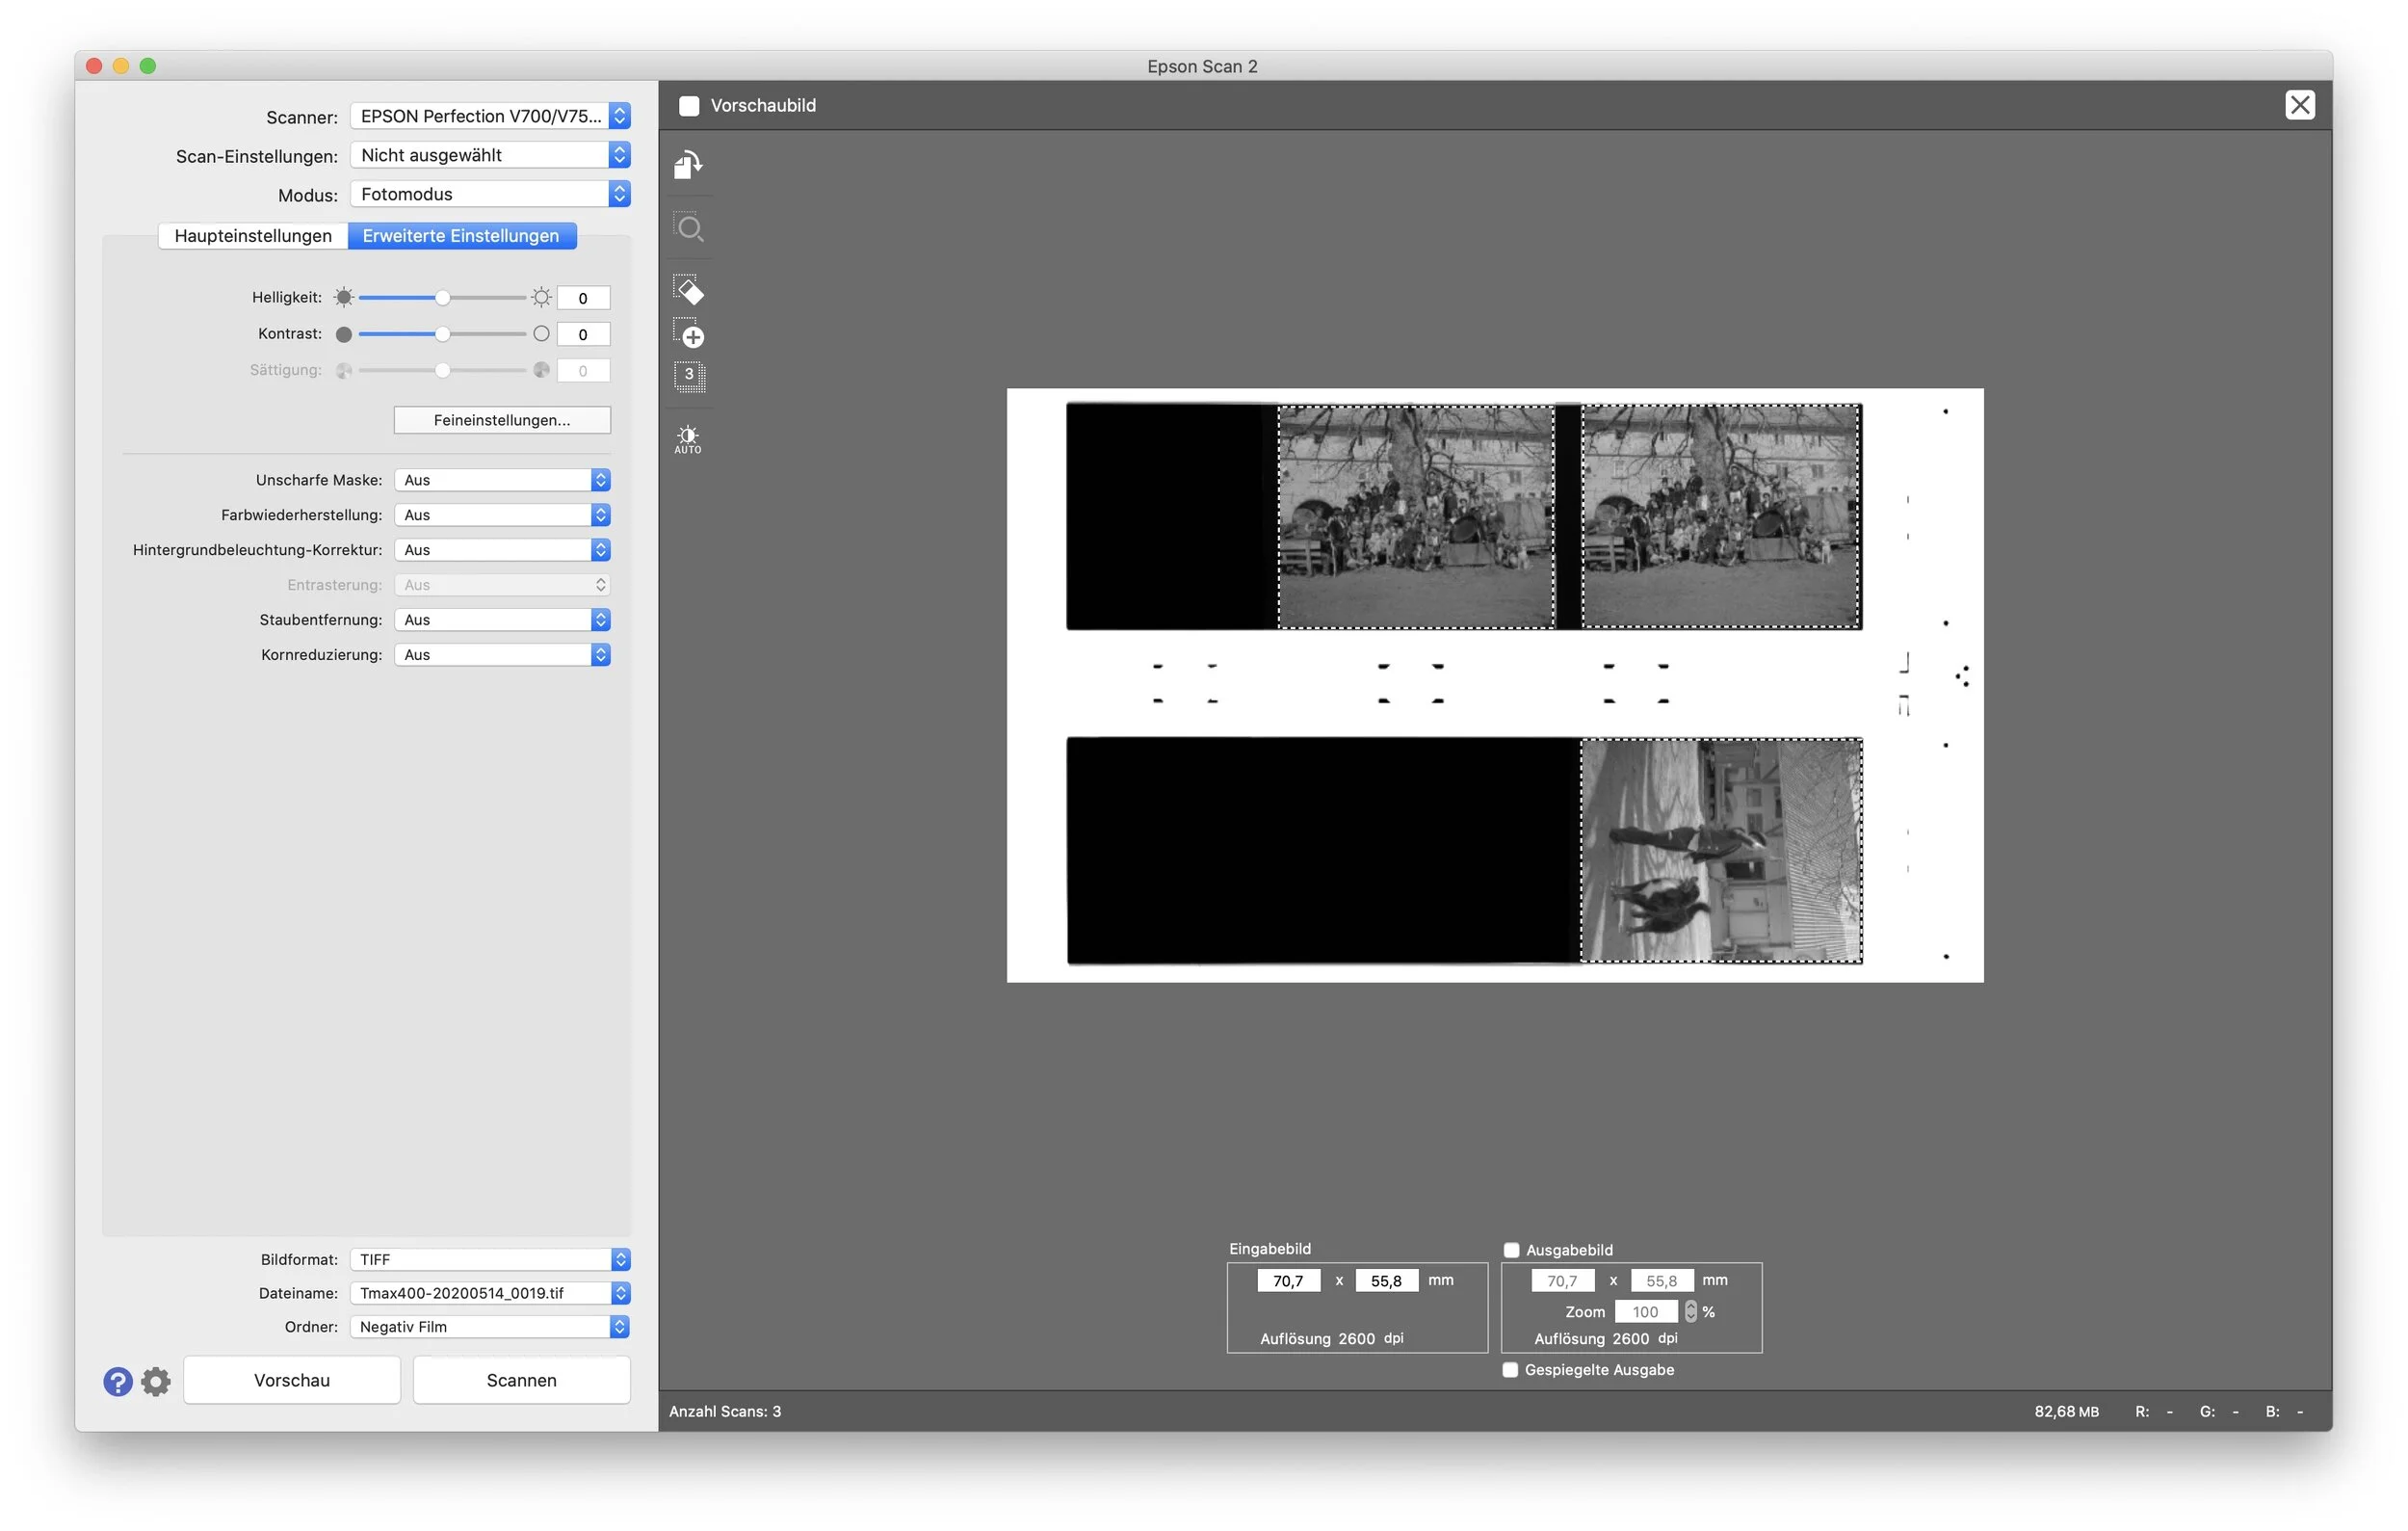Image resolution: width=2408 pixels, height=1531 pixels.
Task: Rotate the preview image
Action: click(x=688, y=165)
